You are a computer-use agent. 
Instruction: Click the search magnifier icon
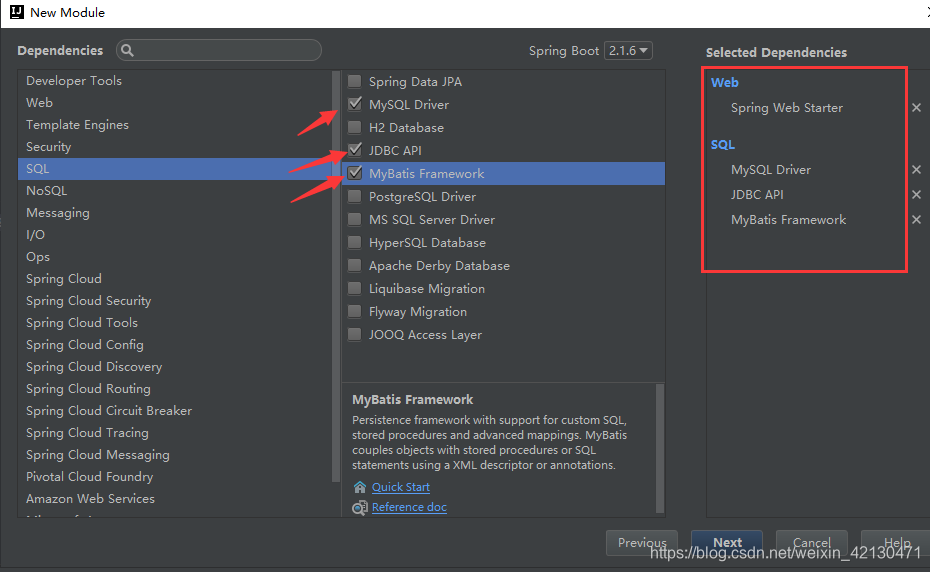pos(127,50)
